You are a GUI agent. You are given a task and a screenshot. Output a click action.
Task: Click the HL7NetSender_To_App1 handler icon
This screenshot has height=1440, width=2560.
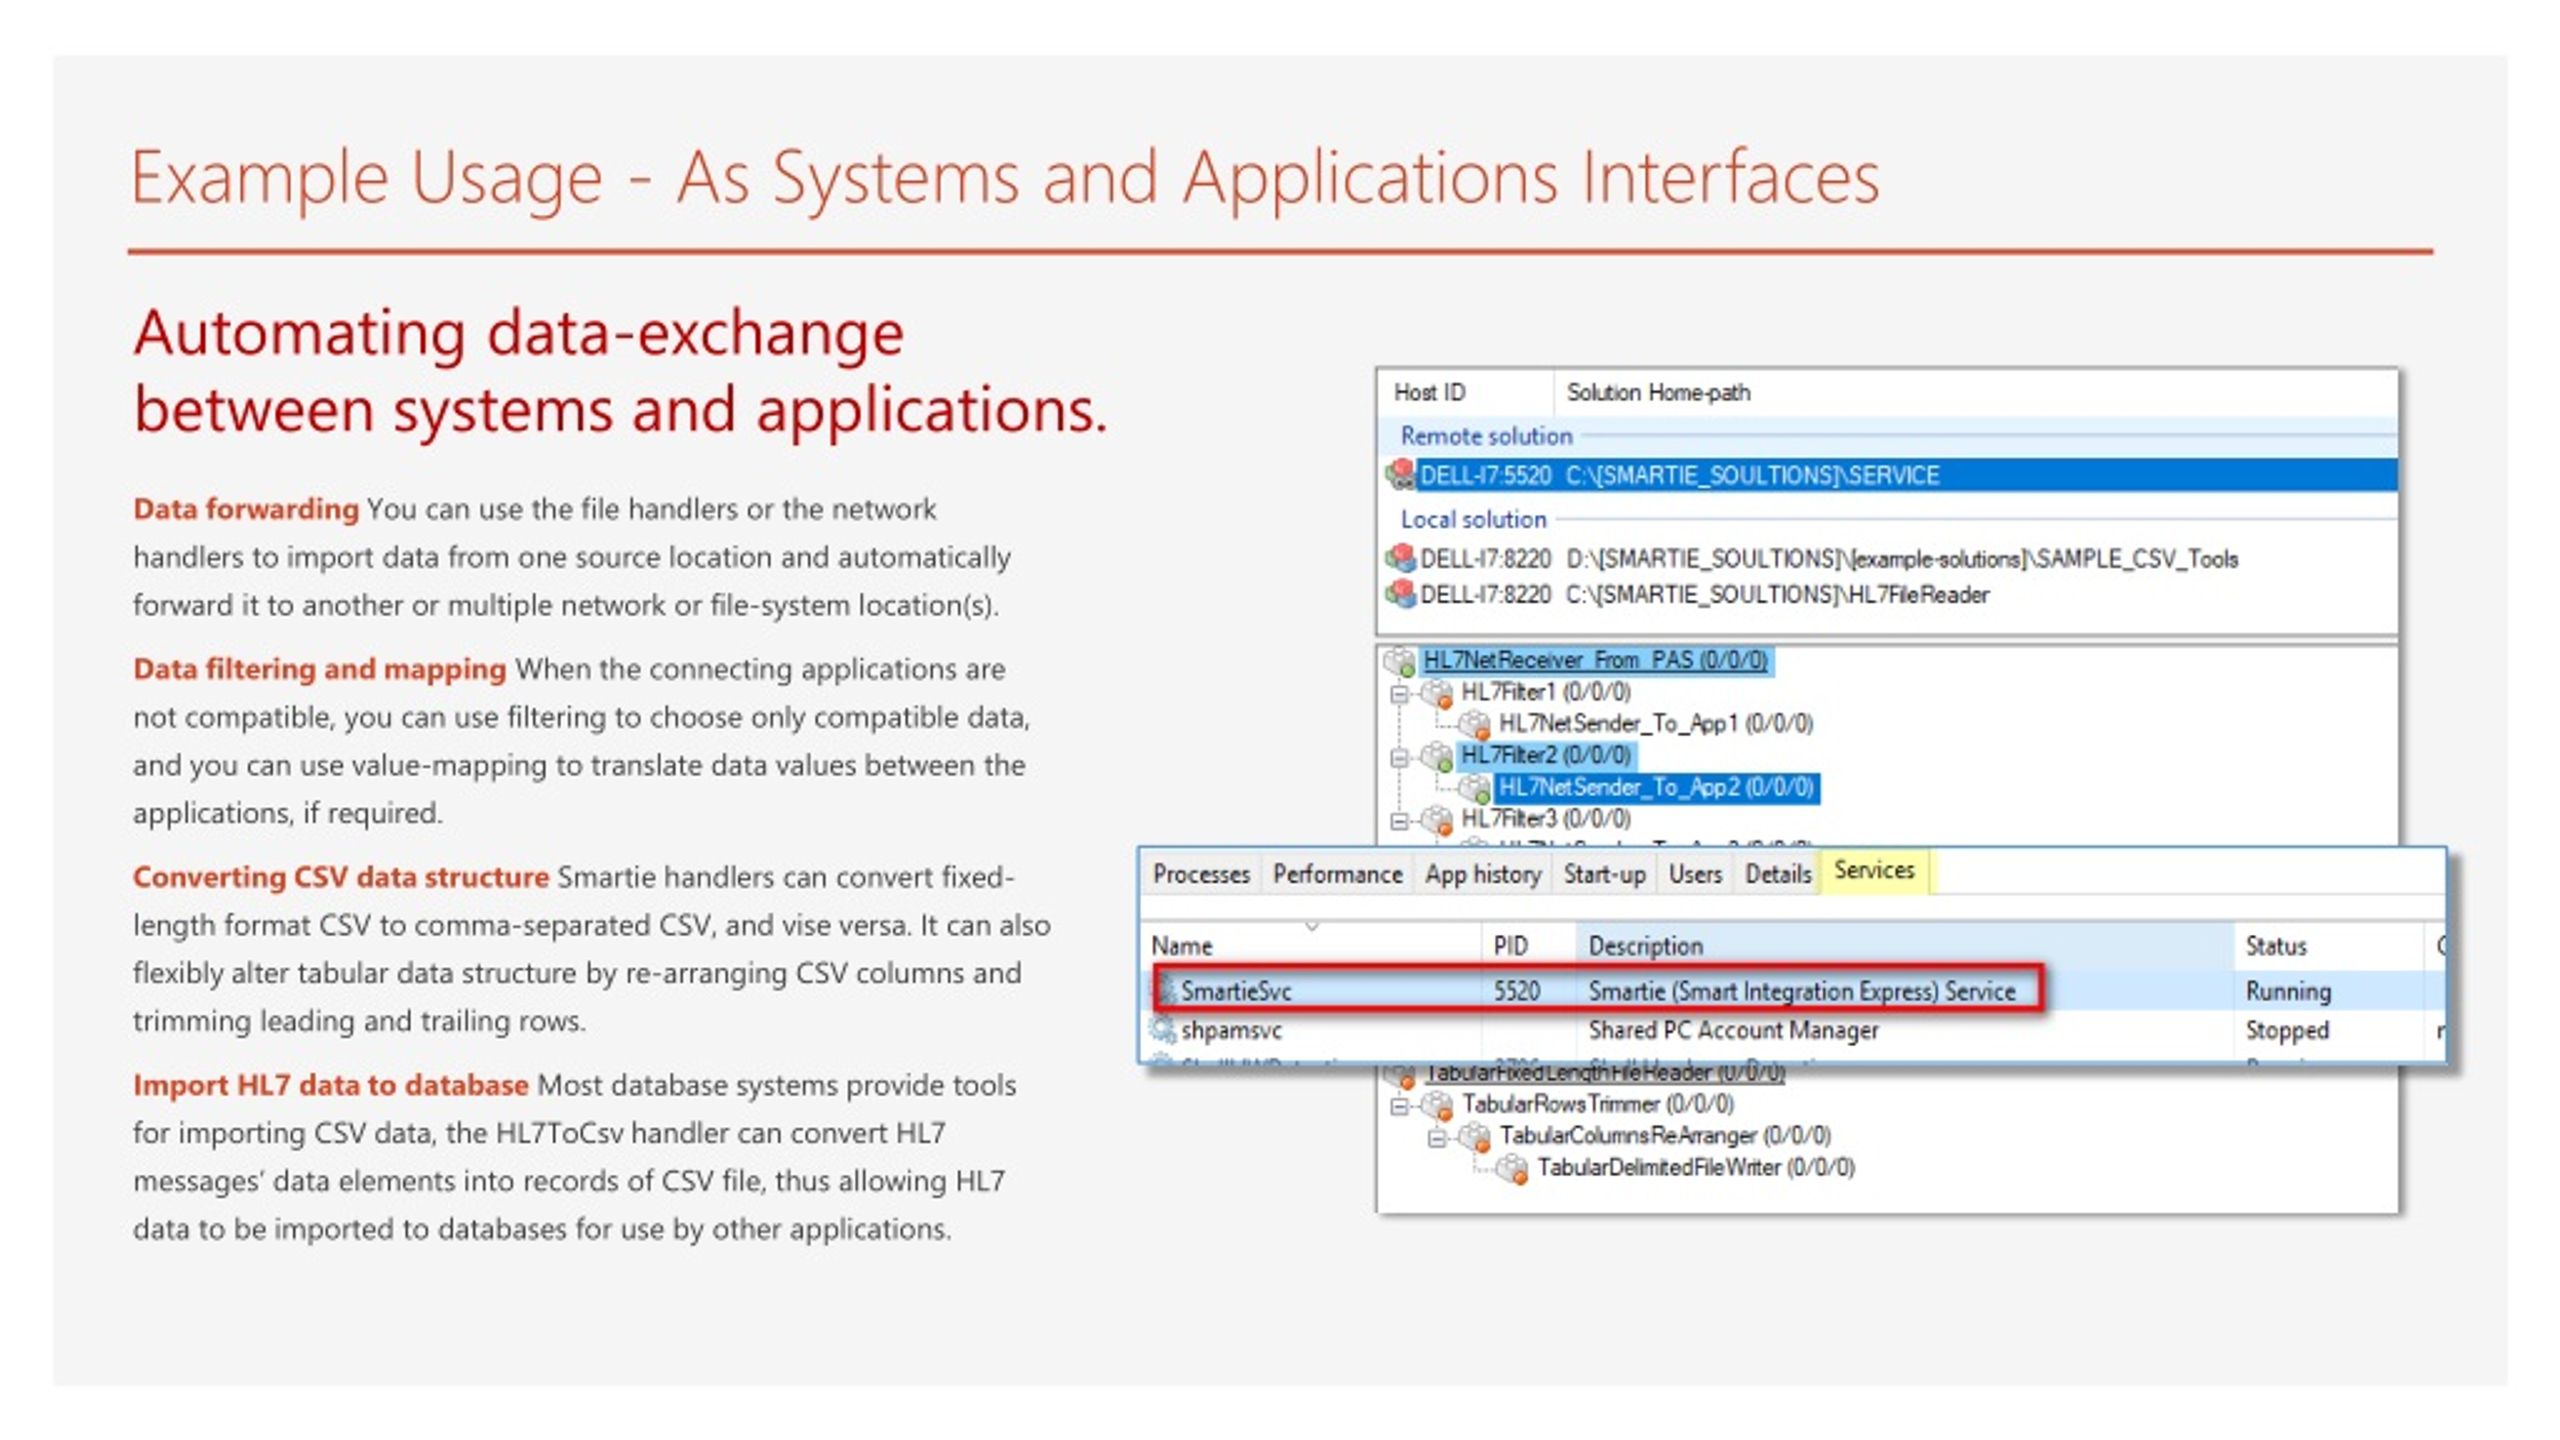[1474, 724]
